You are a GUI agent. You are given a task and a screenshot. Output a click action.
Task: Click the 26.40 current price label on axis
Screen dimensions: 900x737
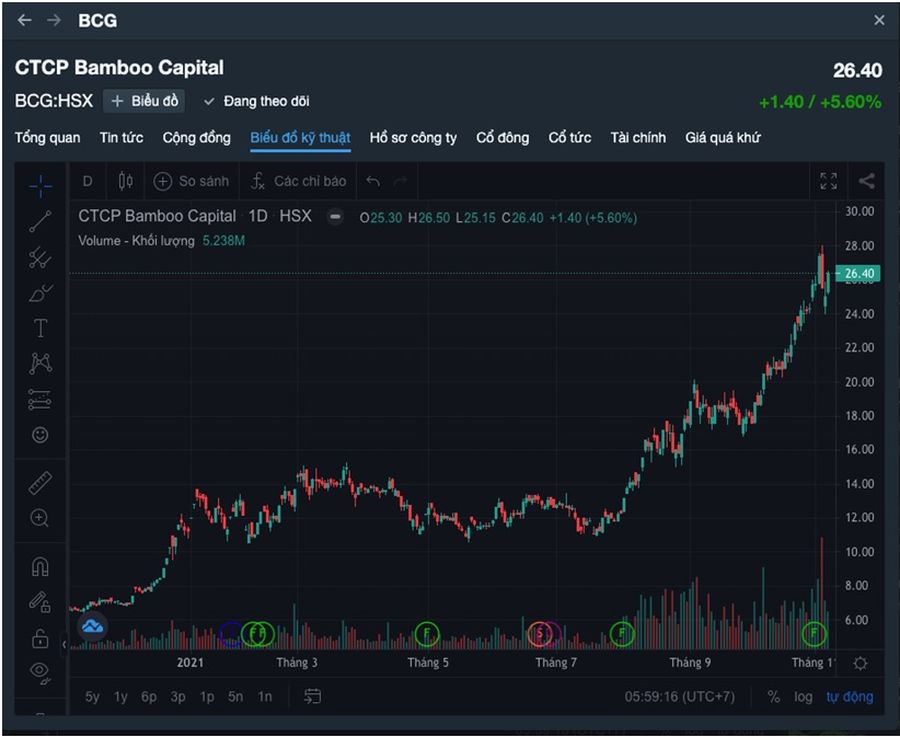tap(859, 273)
